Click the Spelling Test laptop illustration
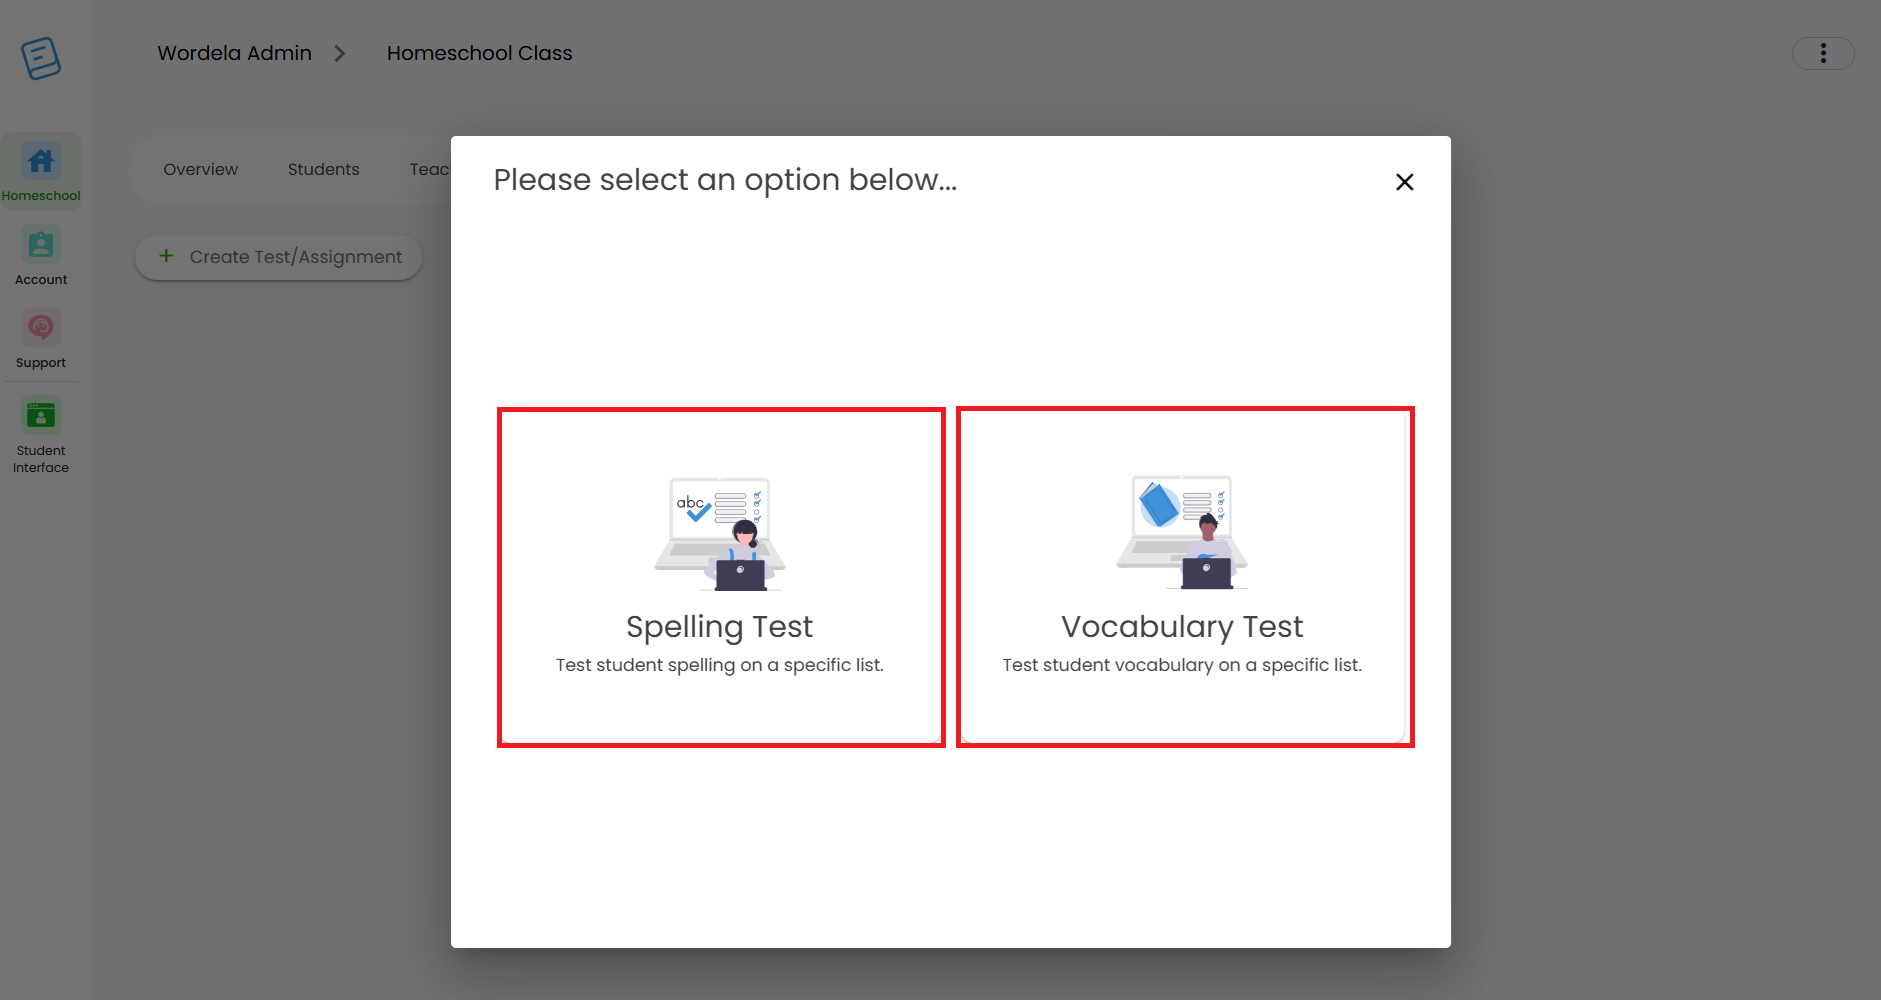Screen dimensions: 1881x1000 [x=720, y=533]
